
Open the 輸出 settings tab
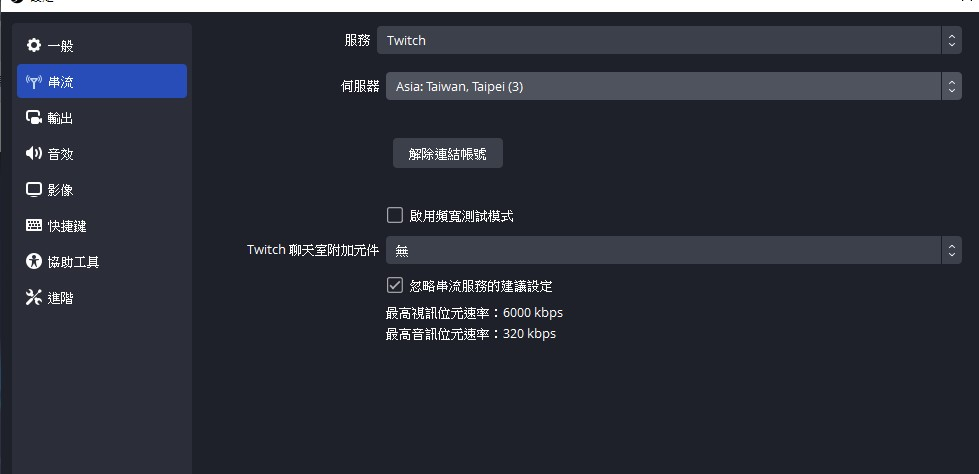tap(102, 117)
